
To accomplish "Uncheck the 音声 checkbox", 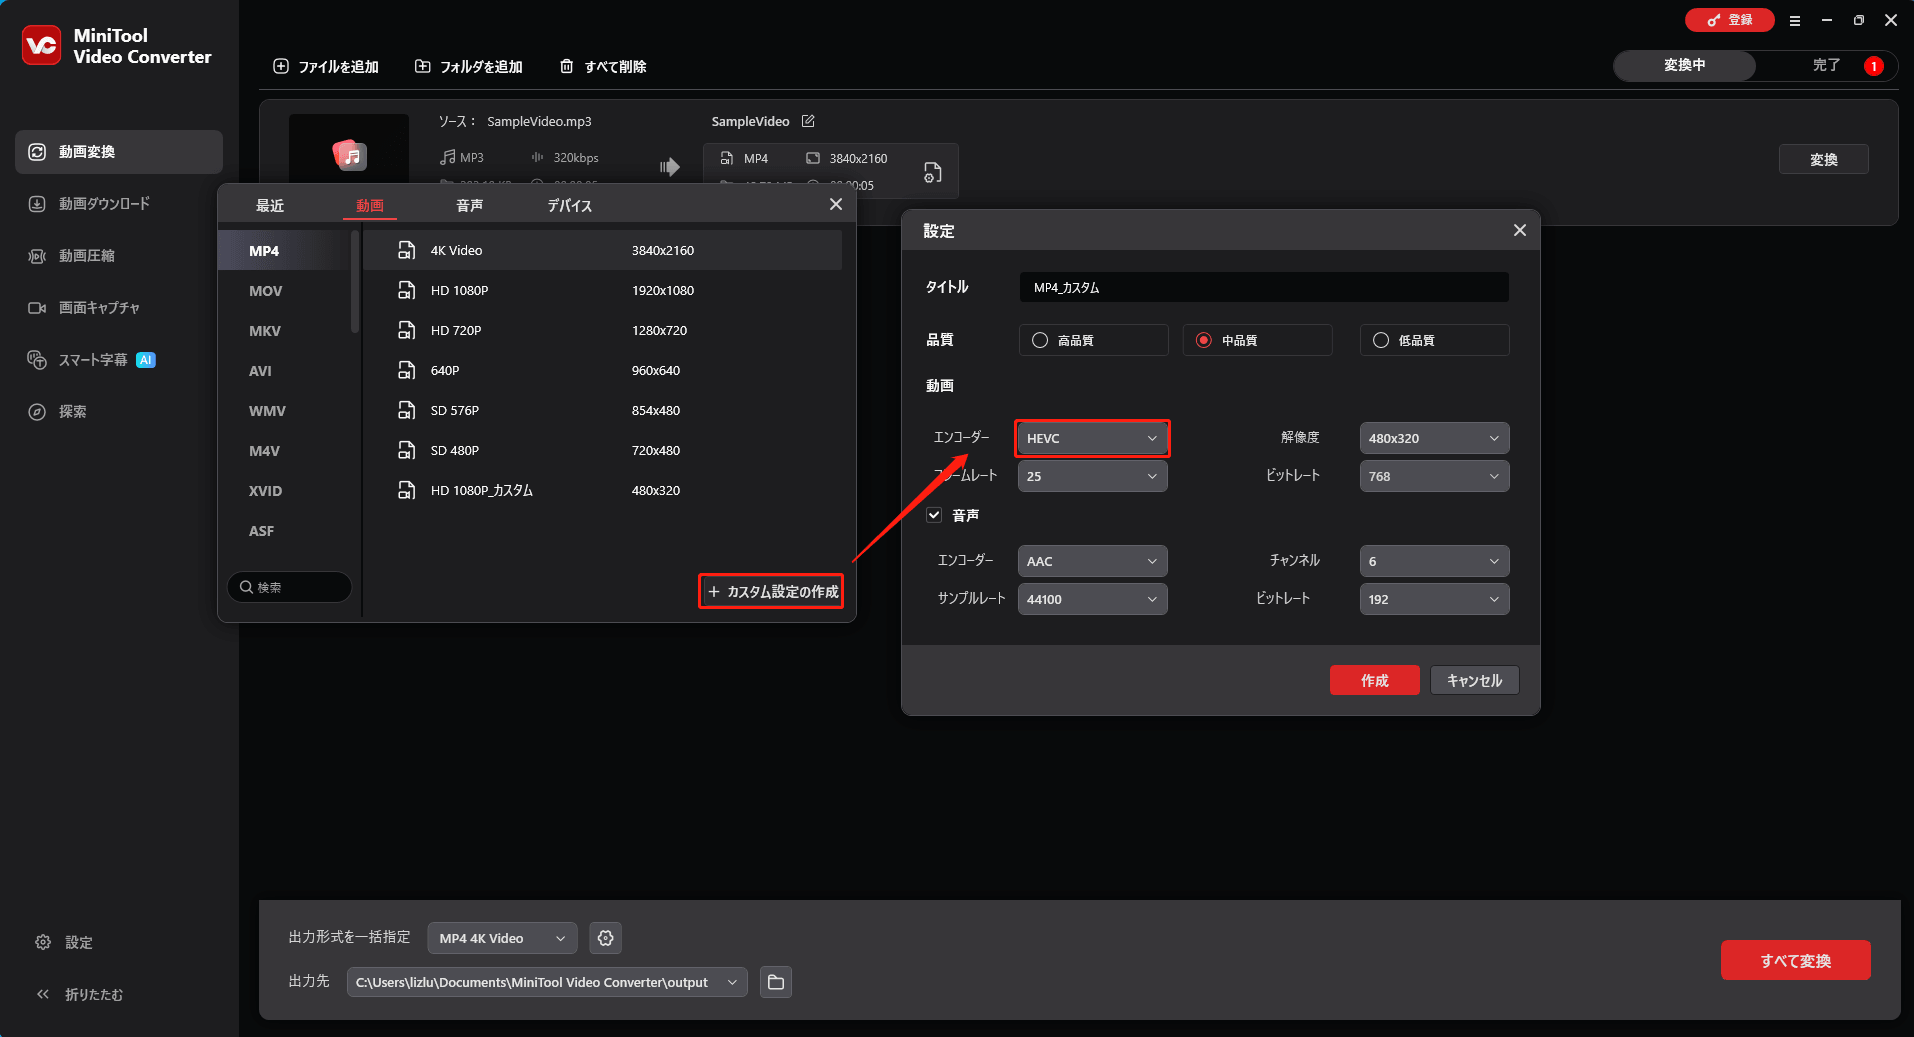I will click(x=934, y=514).
